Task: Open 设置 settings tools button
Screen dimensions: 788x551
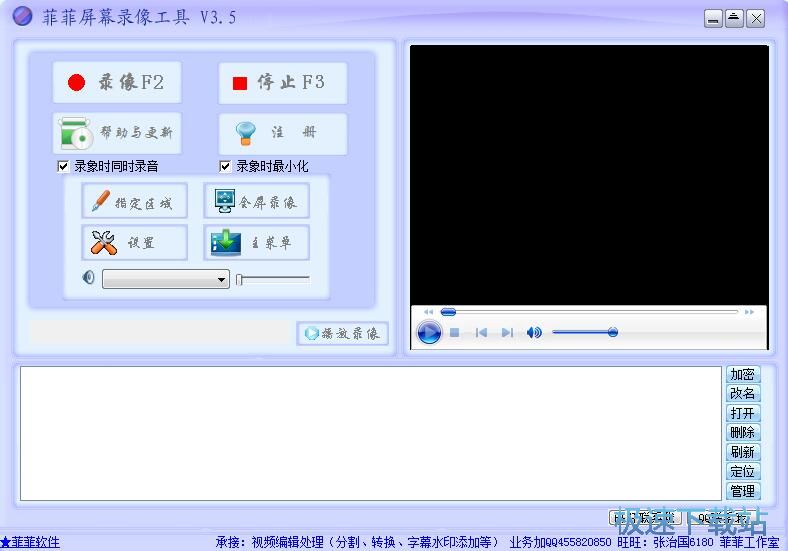Action: click(x=135, y=243)
